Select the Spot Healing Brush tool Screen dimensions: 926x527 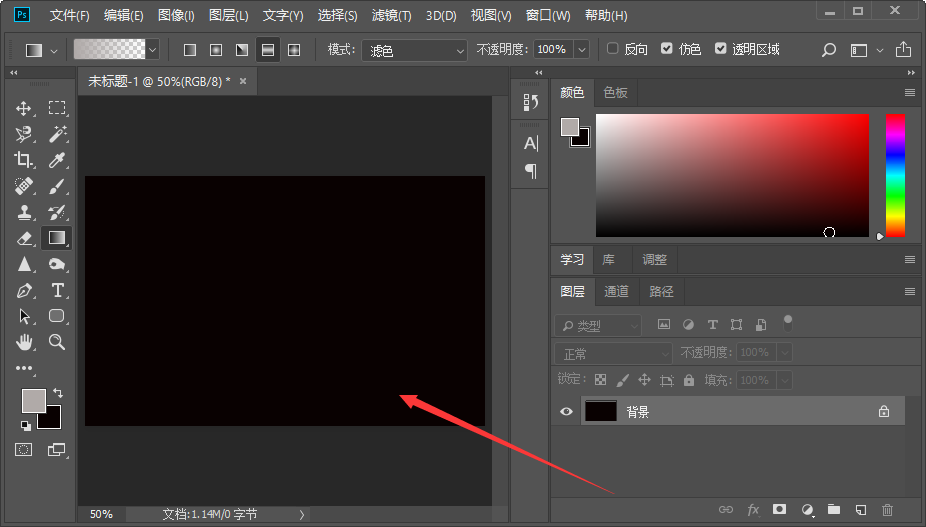click(24, 186)
